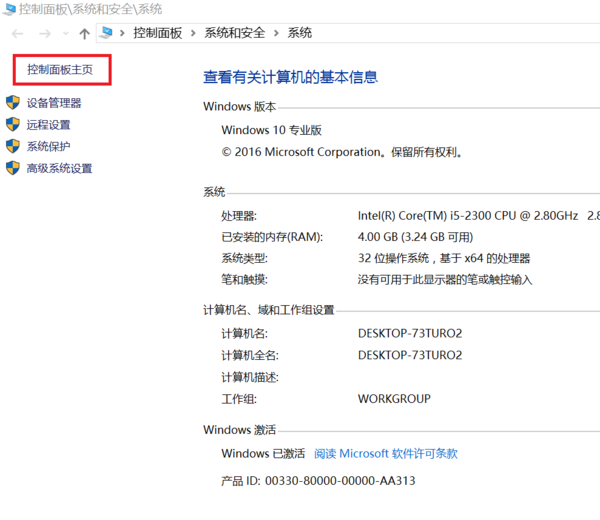Open 阅读 Microsoft 软件许可条款 link
This screenshot has width=600, height=520.
click(386, 453)
